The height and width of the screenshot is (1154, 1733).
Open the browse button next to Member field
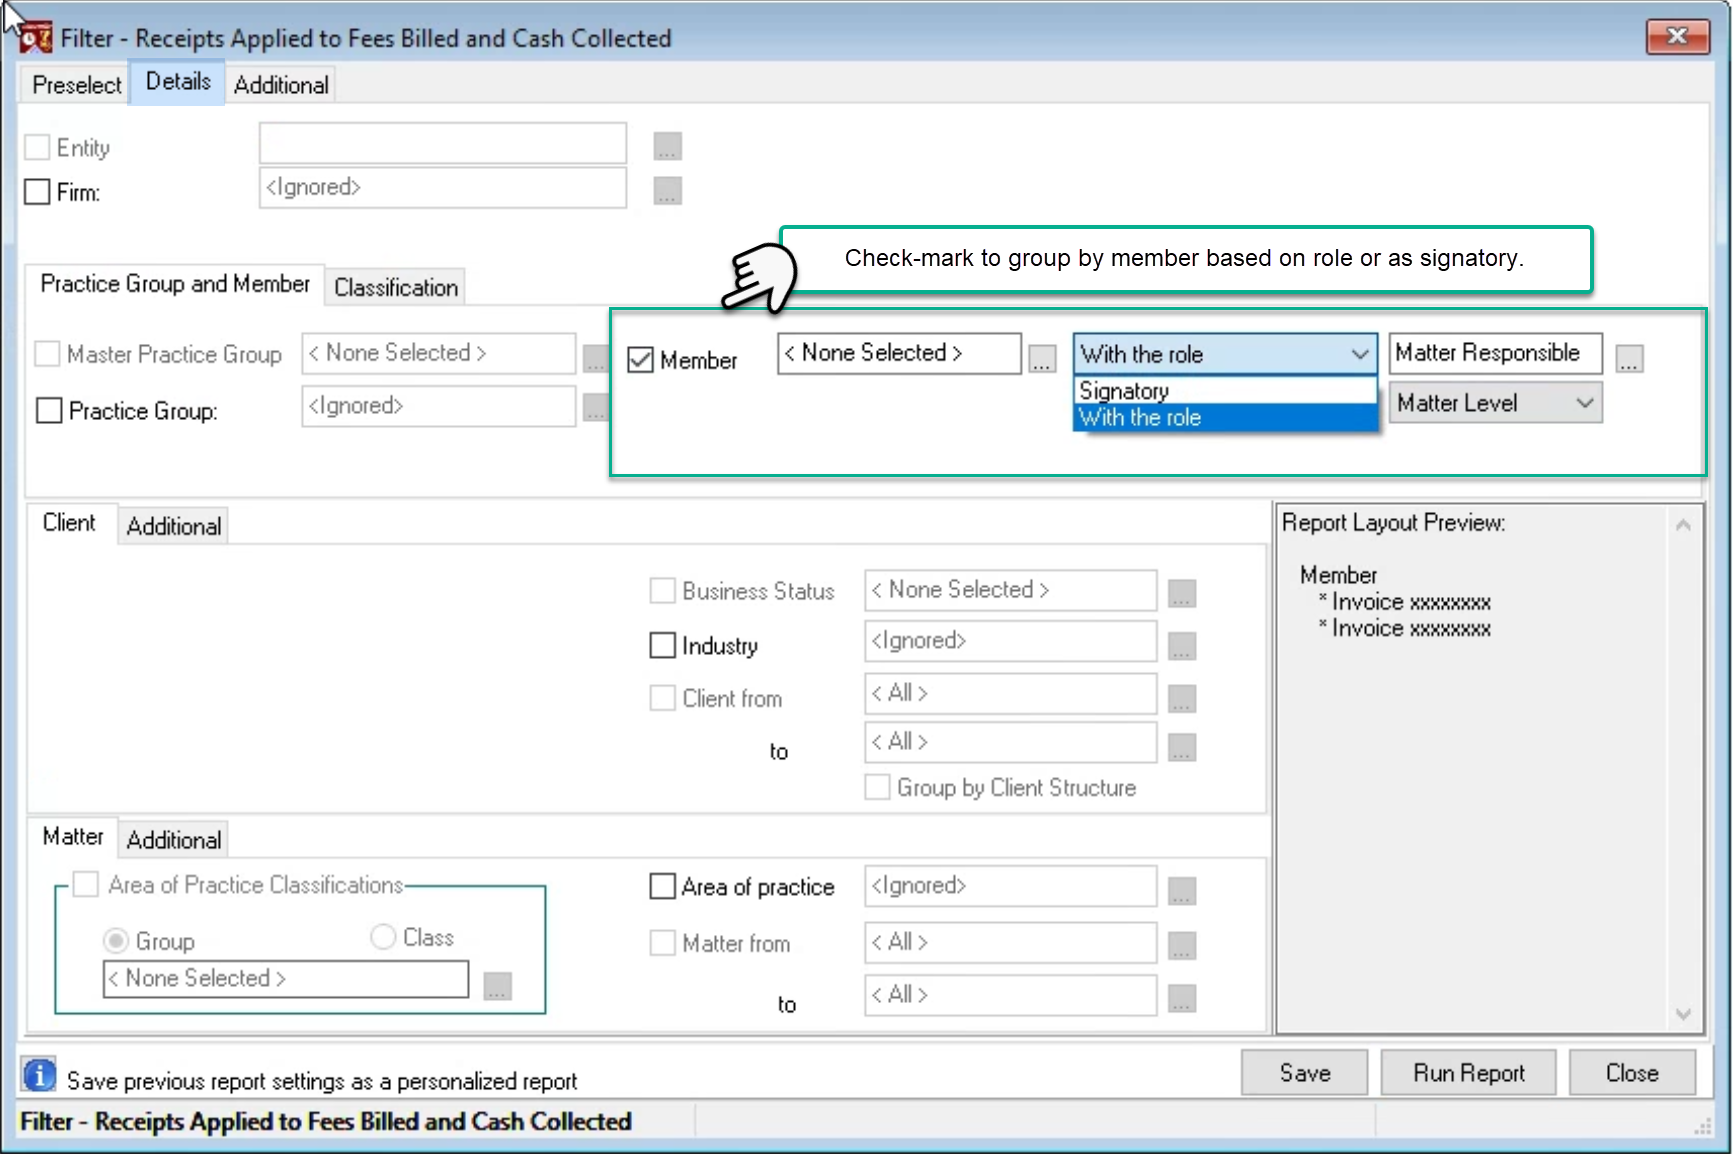(x=1042, y=358)
